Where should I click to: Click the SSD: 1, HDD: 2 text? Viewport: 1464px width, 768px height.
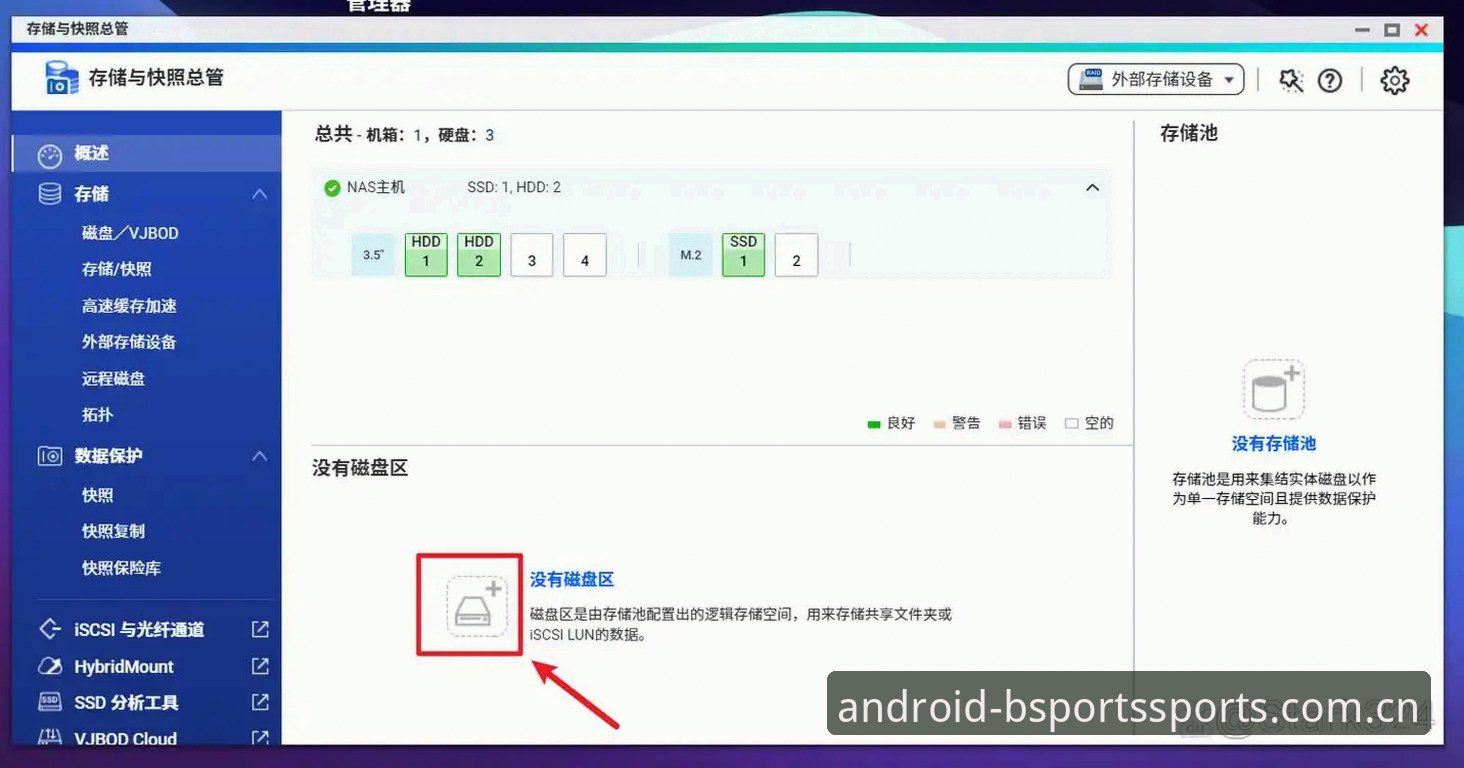pos(514,187)
